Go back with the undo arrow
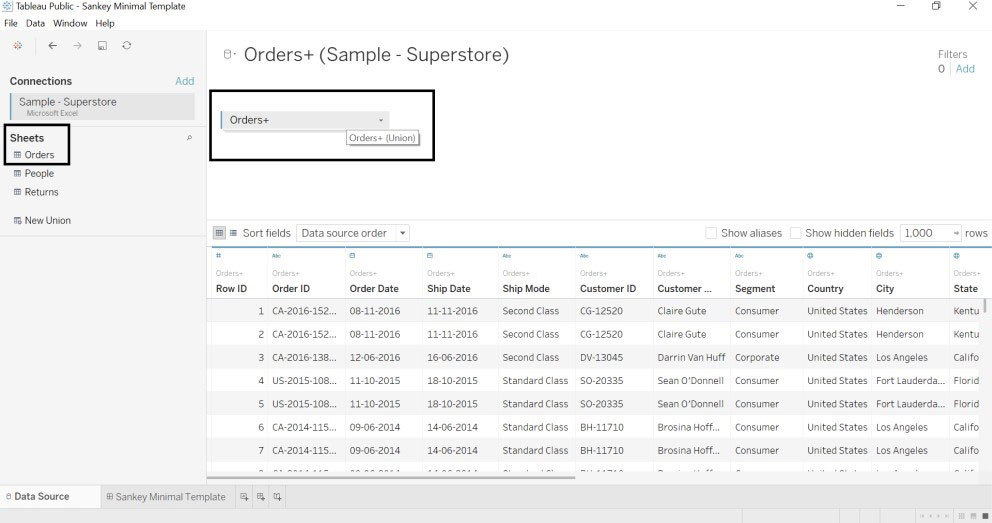Image resolution: width=992 pixels, height=523 pixels. coord(53,46)
